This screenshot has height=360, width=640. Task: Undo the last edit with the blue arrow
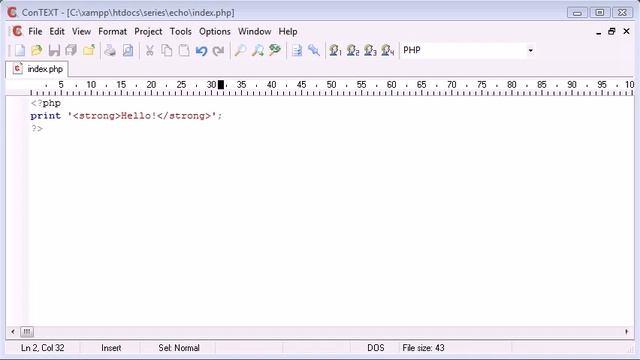coord(201,51)
